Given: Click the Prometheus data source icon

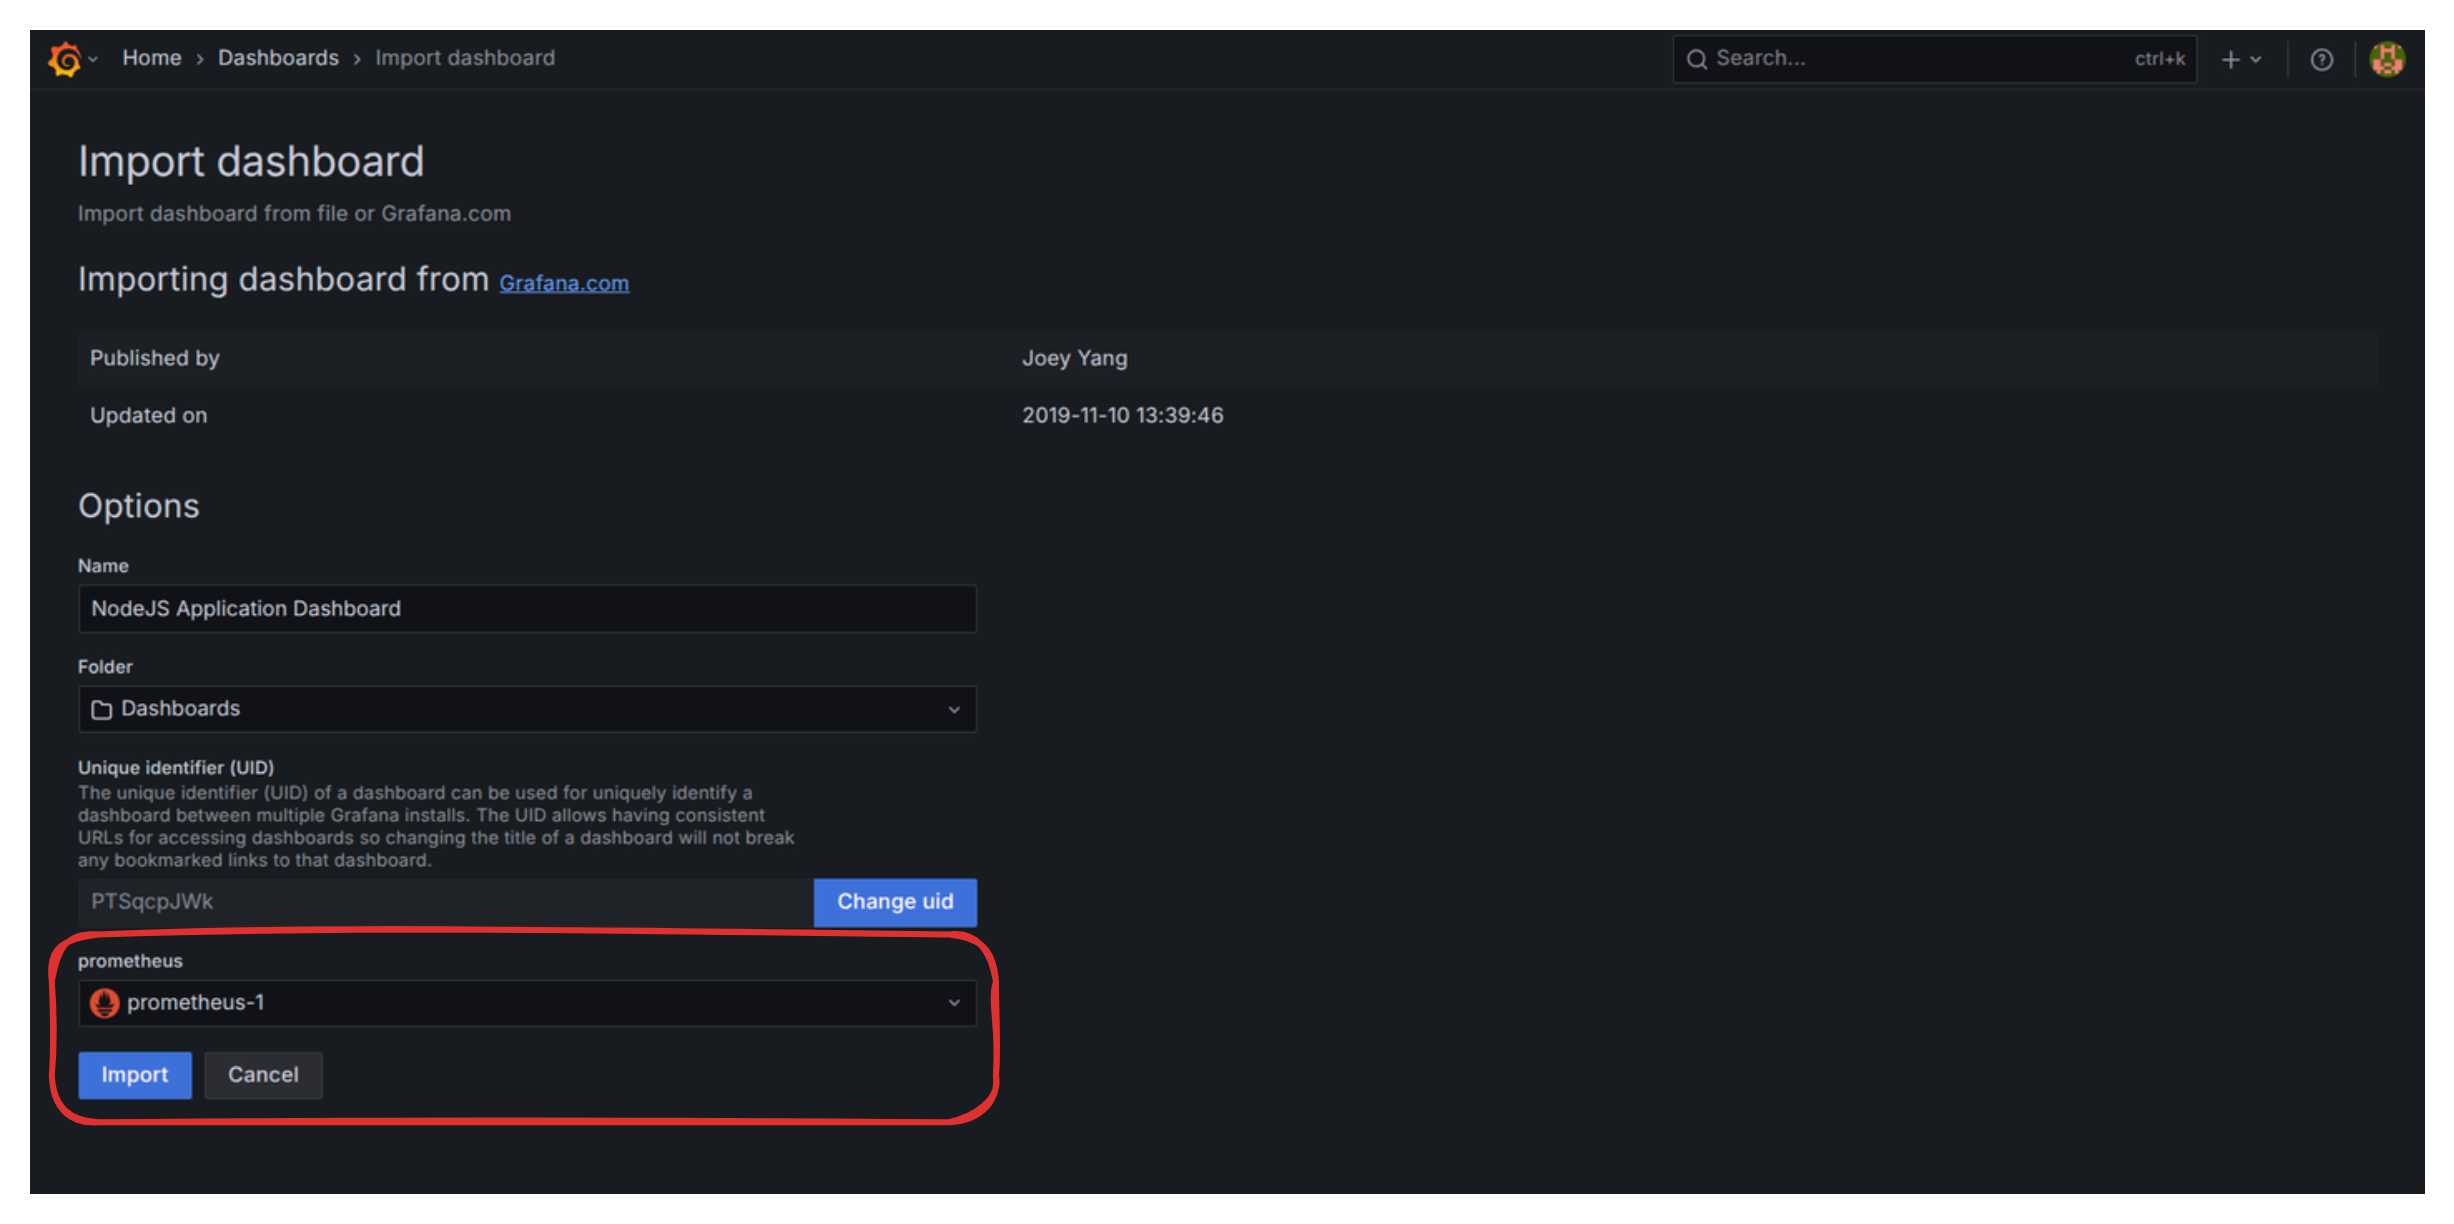Looking at the screenshot, I should (104, 1002).
